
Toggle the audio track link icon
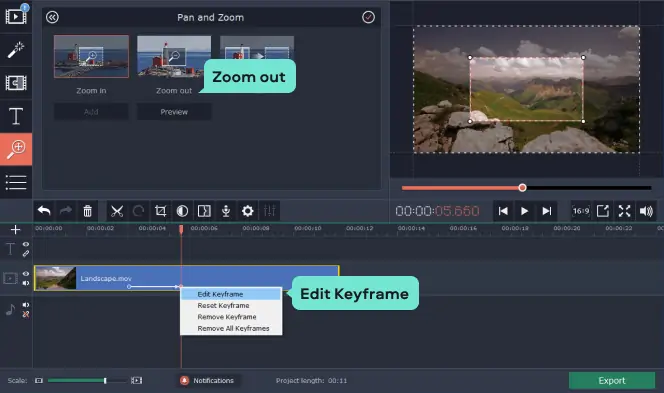click(26, 314)
